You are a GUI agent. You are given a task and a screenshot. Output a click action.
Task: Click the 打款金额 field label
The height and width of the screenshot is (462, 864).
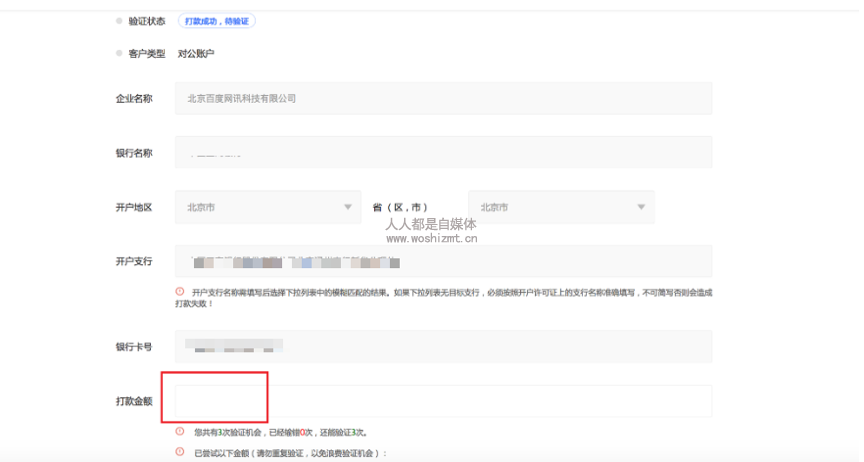[x=134, y=401]
